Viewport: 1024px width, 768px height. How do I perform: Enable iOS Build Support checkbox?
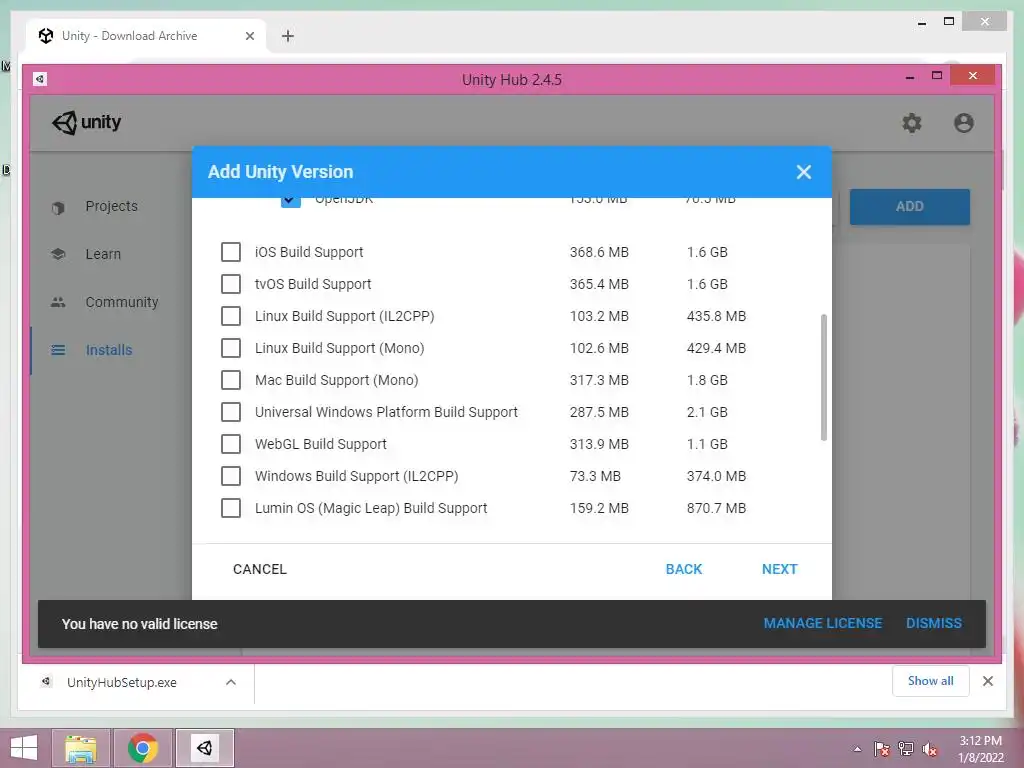point(231,252)
